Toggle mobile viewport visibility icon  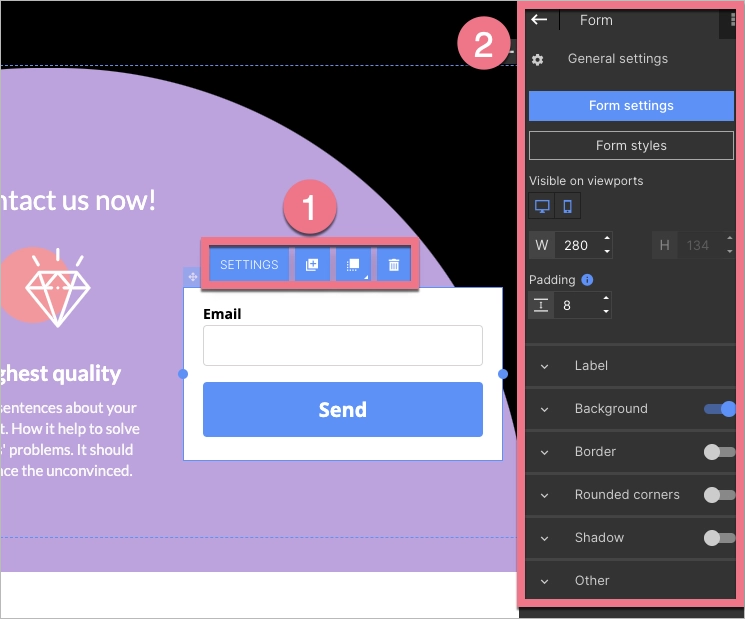pyautogui.click(x=567, y=207)
